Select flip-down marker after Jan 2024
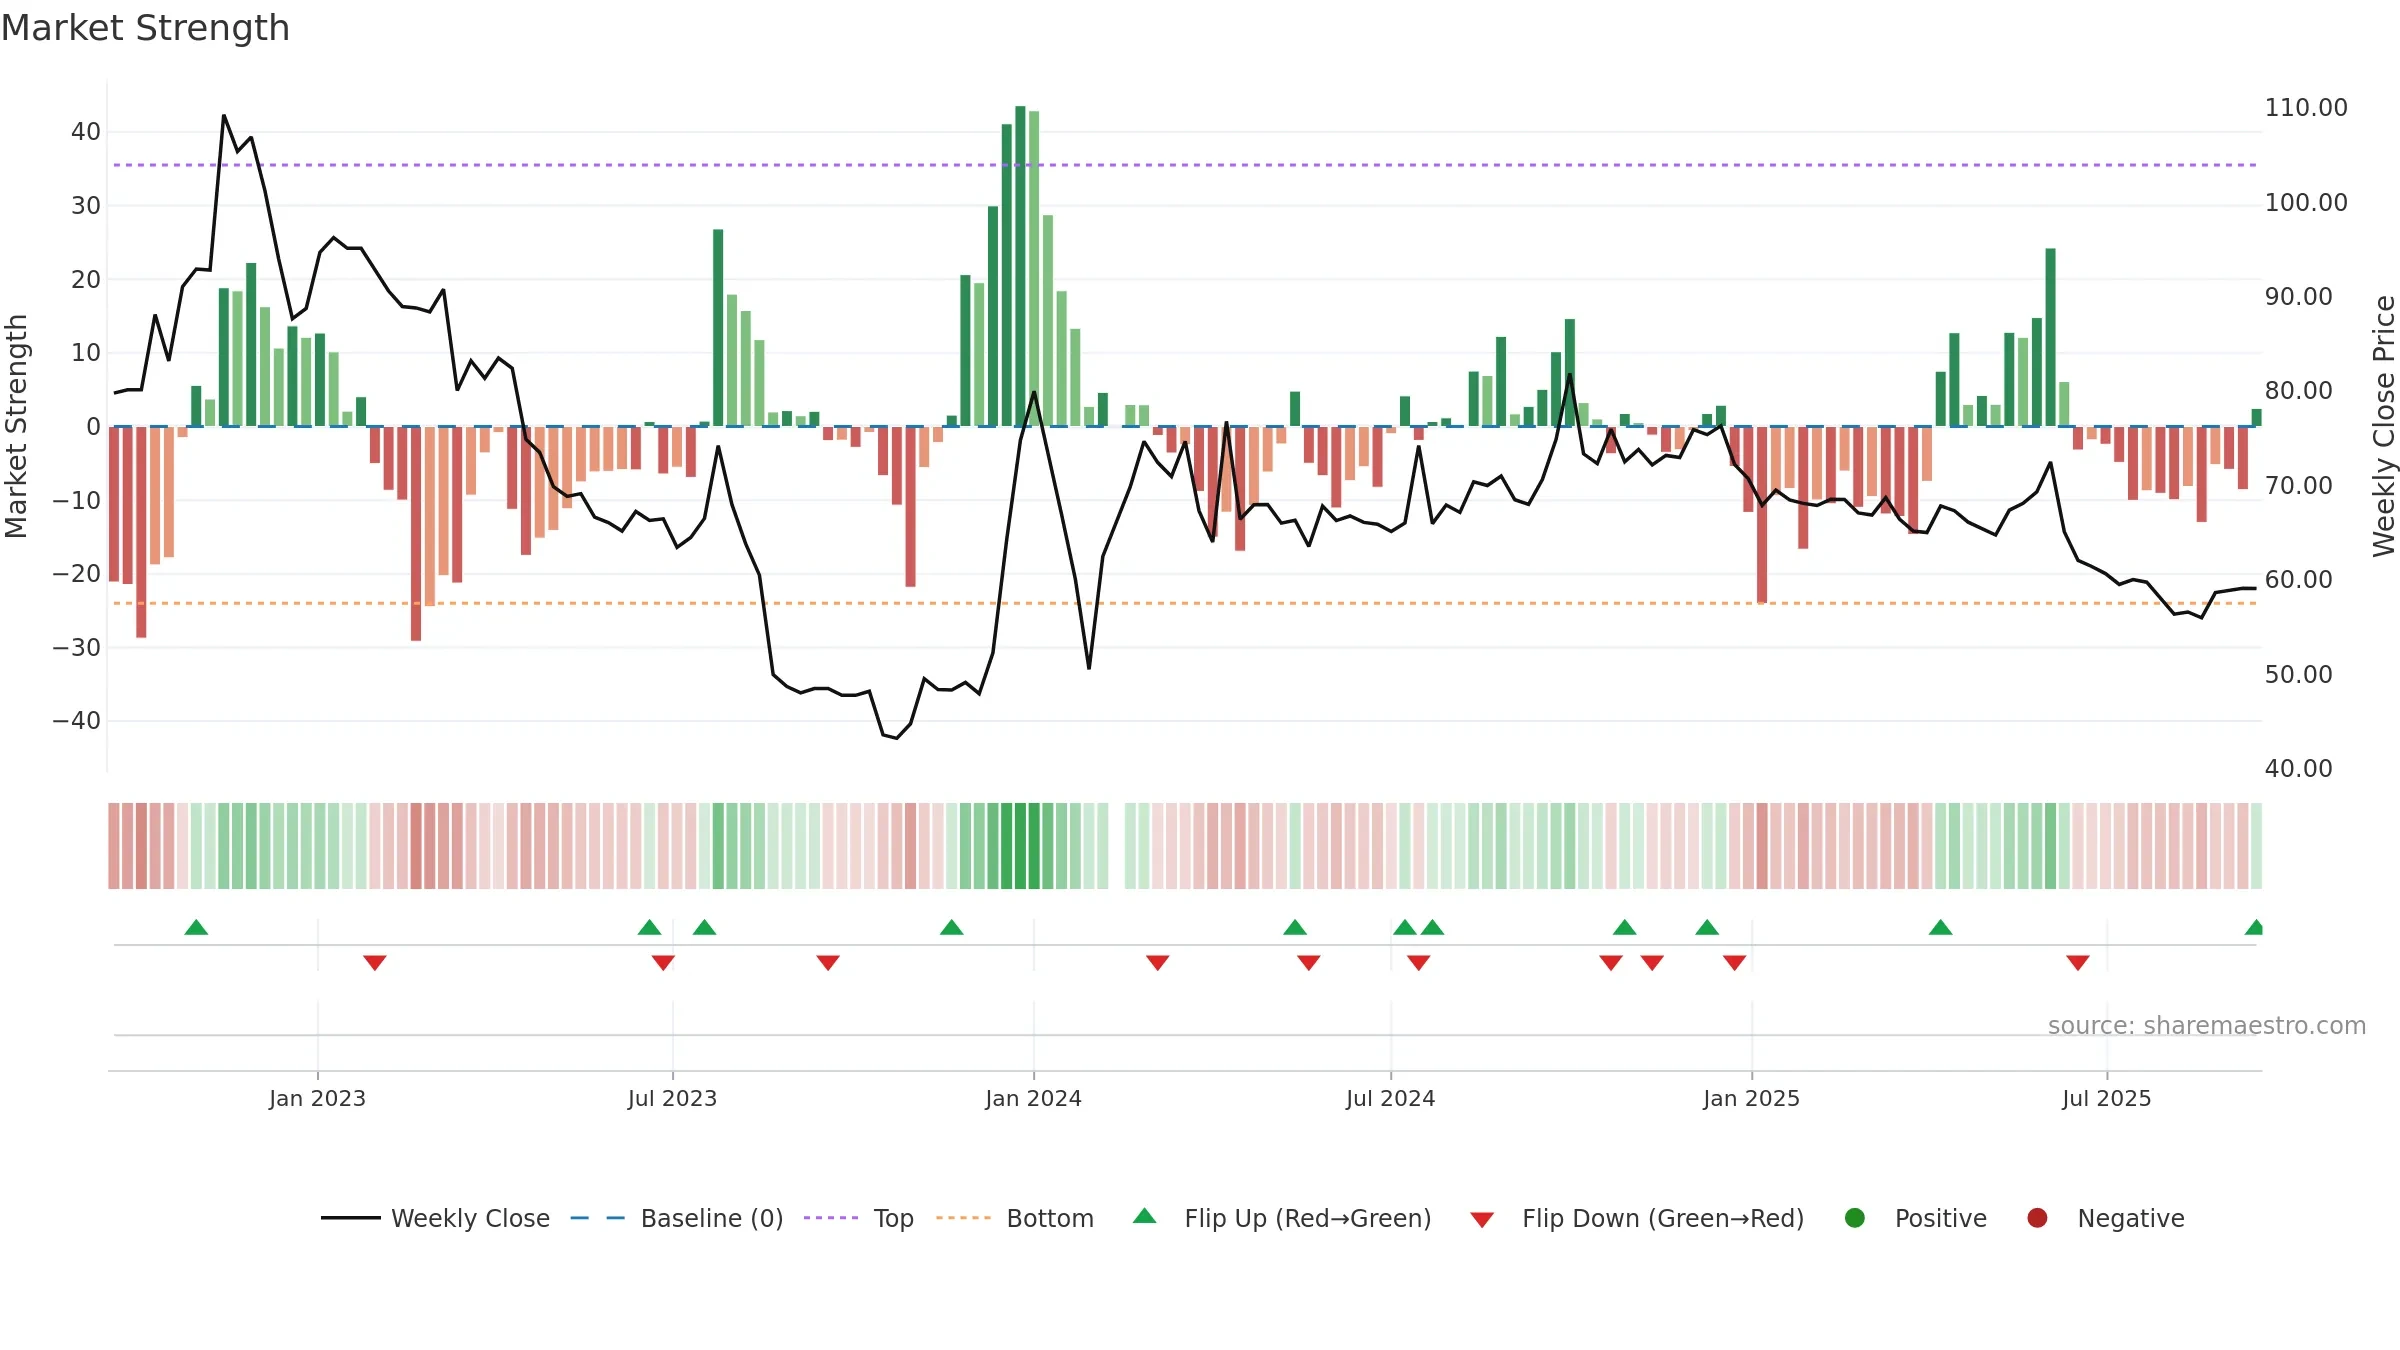2400x1350 pixels. (1158, 963)
